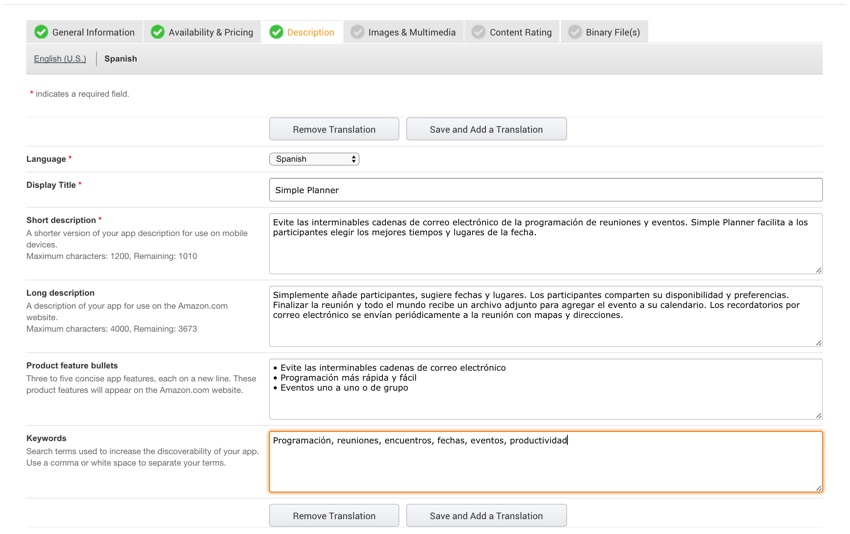Click into the Short description text area

click(545, 243)
